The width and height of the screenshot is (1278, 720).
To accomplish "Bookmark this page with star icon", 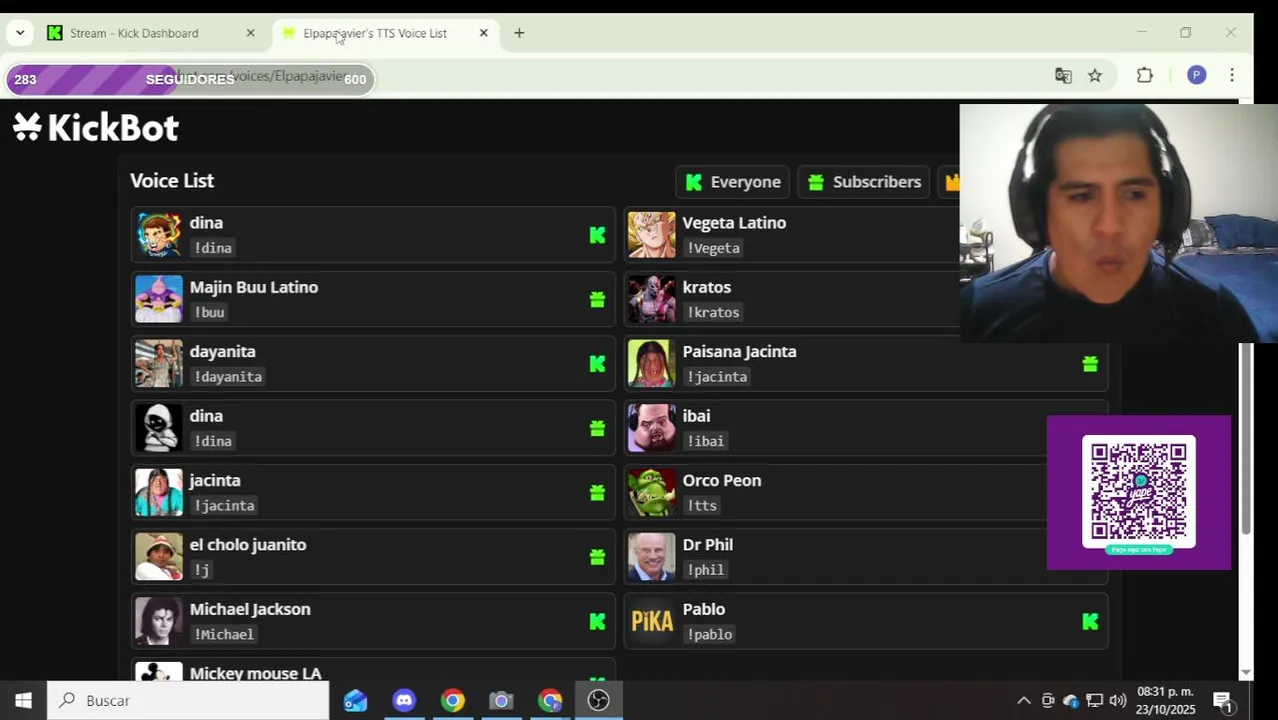I will pyautogui.click(x=1095, y=76).
